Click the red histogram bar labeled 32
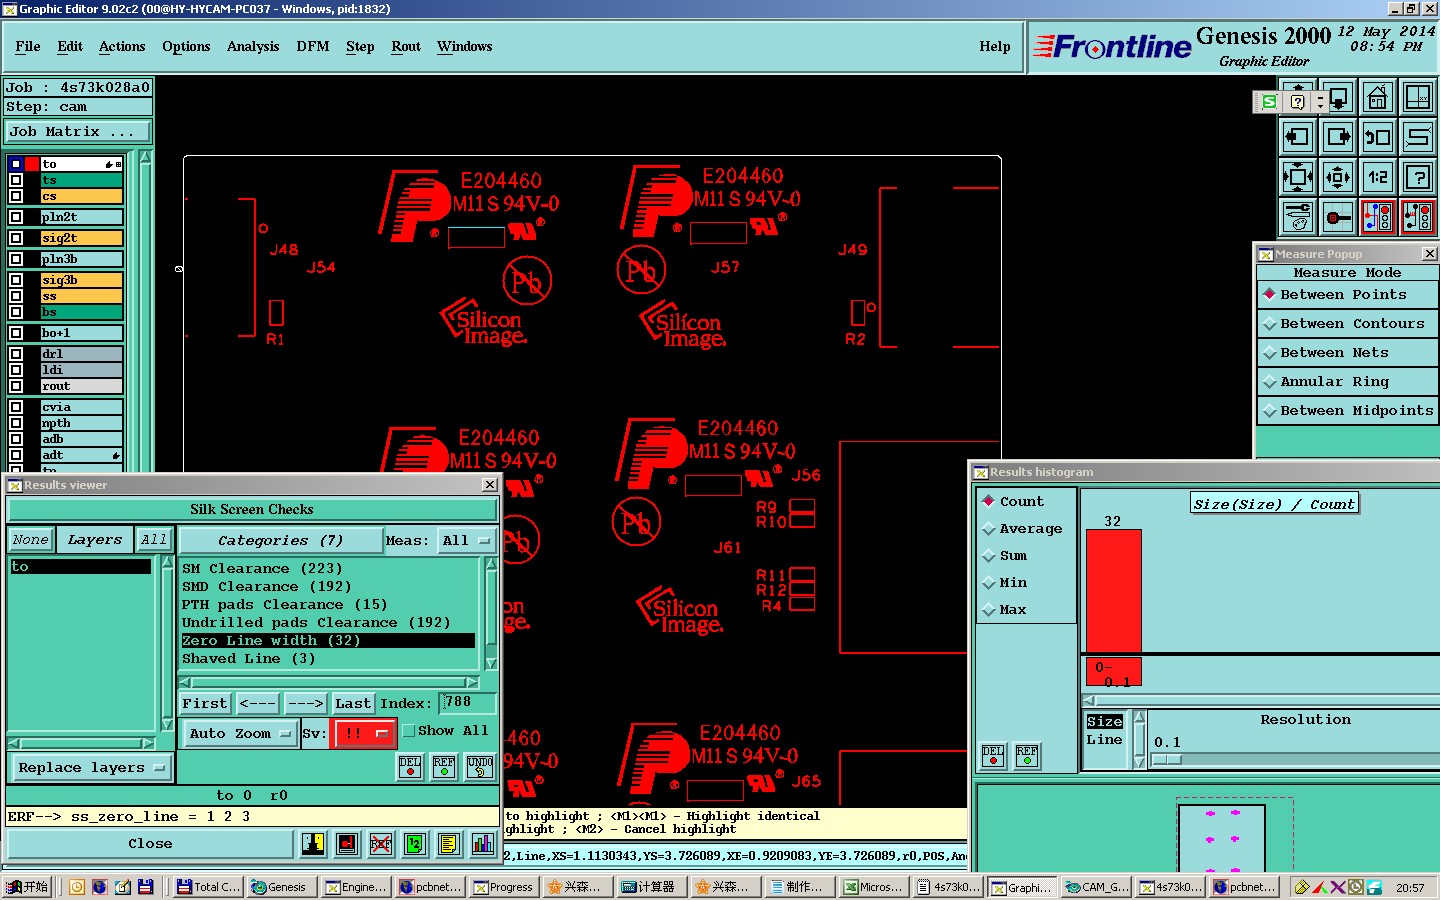The height and width of the screenshot is (900, 1440). pyautogui.click(x=1113, y=591)
